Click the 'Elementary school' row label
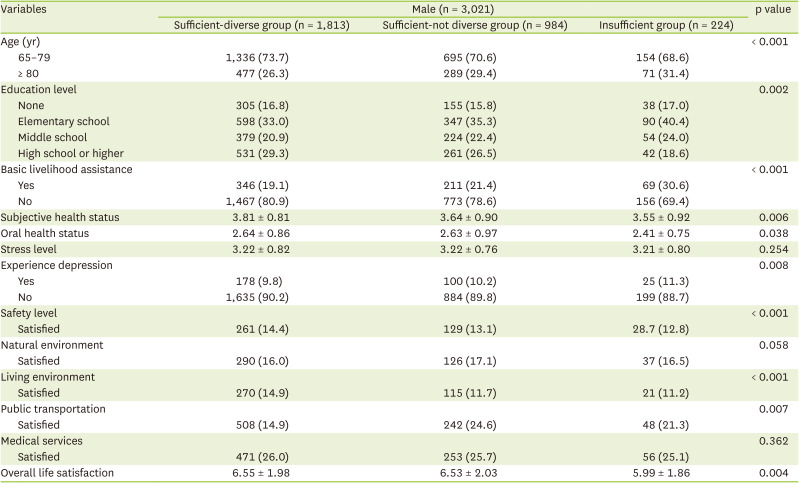 coord(64,121)
